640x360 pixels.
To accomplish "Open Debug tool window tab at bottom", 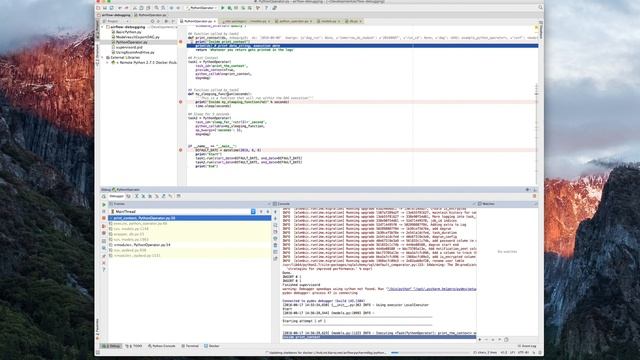I will tap(111, 346).
